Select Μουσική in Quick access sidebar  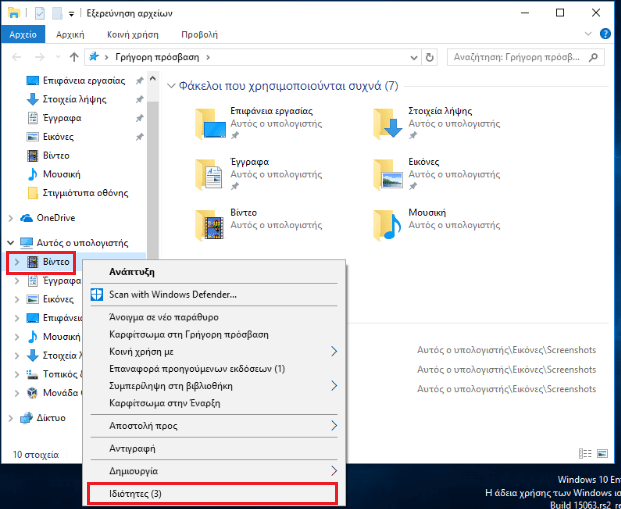click(61, 174)
